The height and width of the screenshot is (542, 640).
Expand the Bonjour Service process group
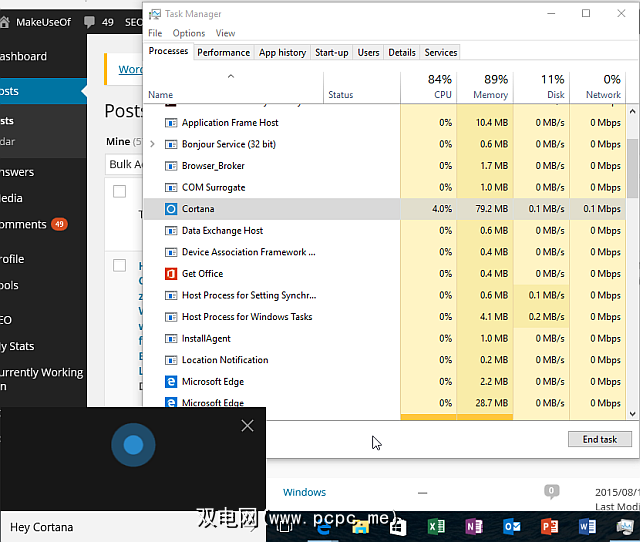click(152, 144)
